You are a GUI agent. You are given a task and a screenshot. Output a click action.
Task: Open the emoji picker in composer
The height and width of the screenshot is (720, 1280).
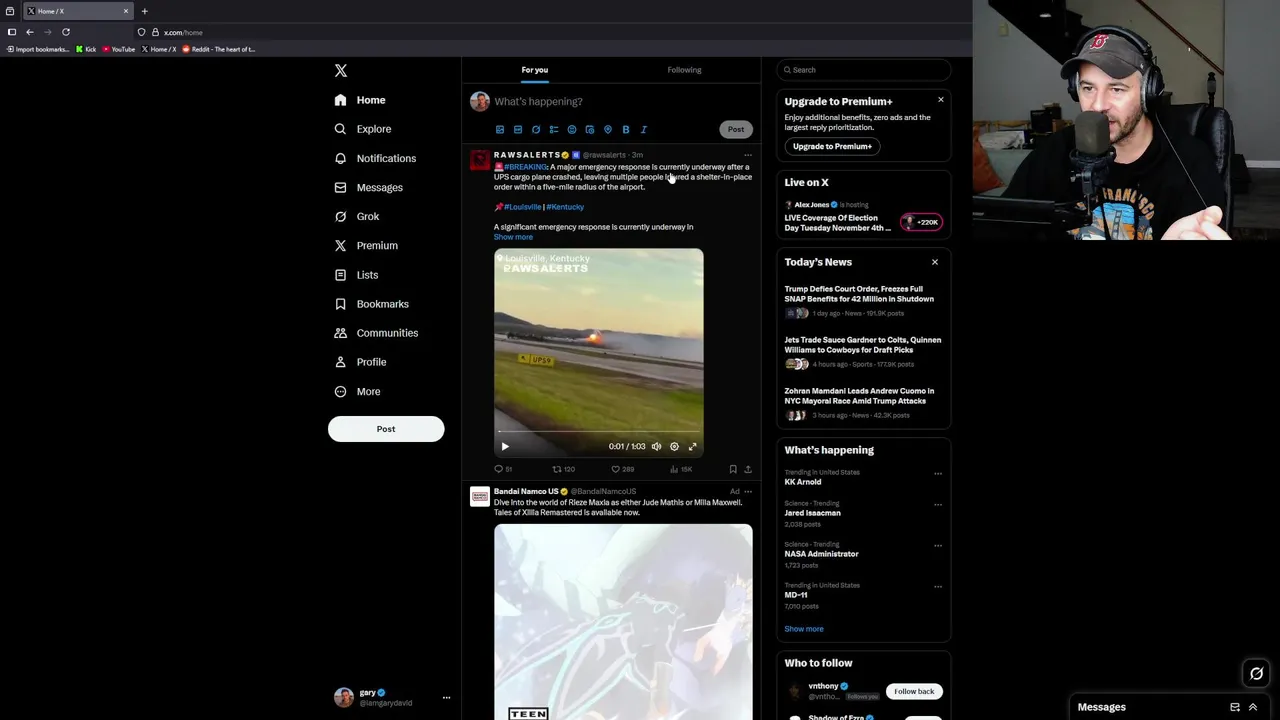[572, 129]
